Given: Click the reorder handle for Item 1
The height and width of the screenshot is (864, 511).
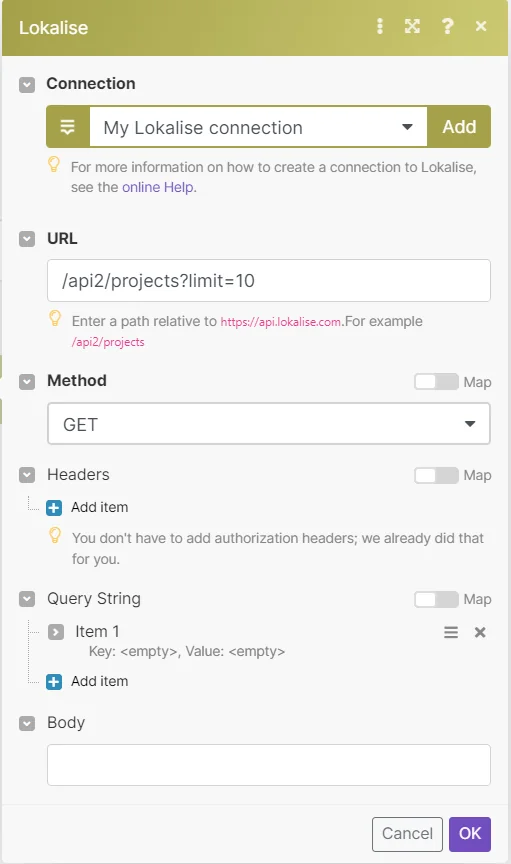Looking at the screenshot, I should (x=451, y=632).
